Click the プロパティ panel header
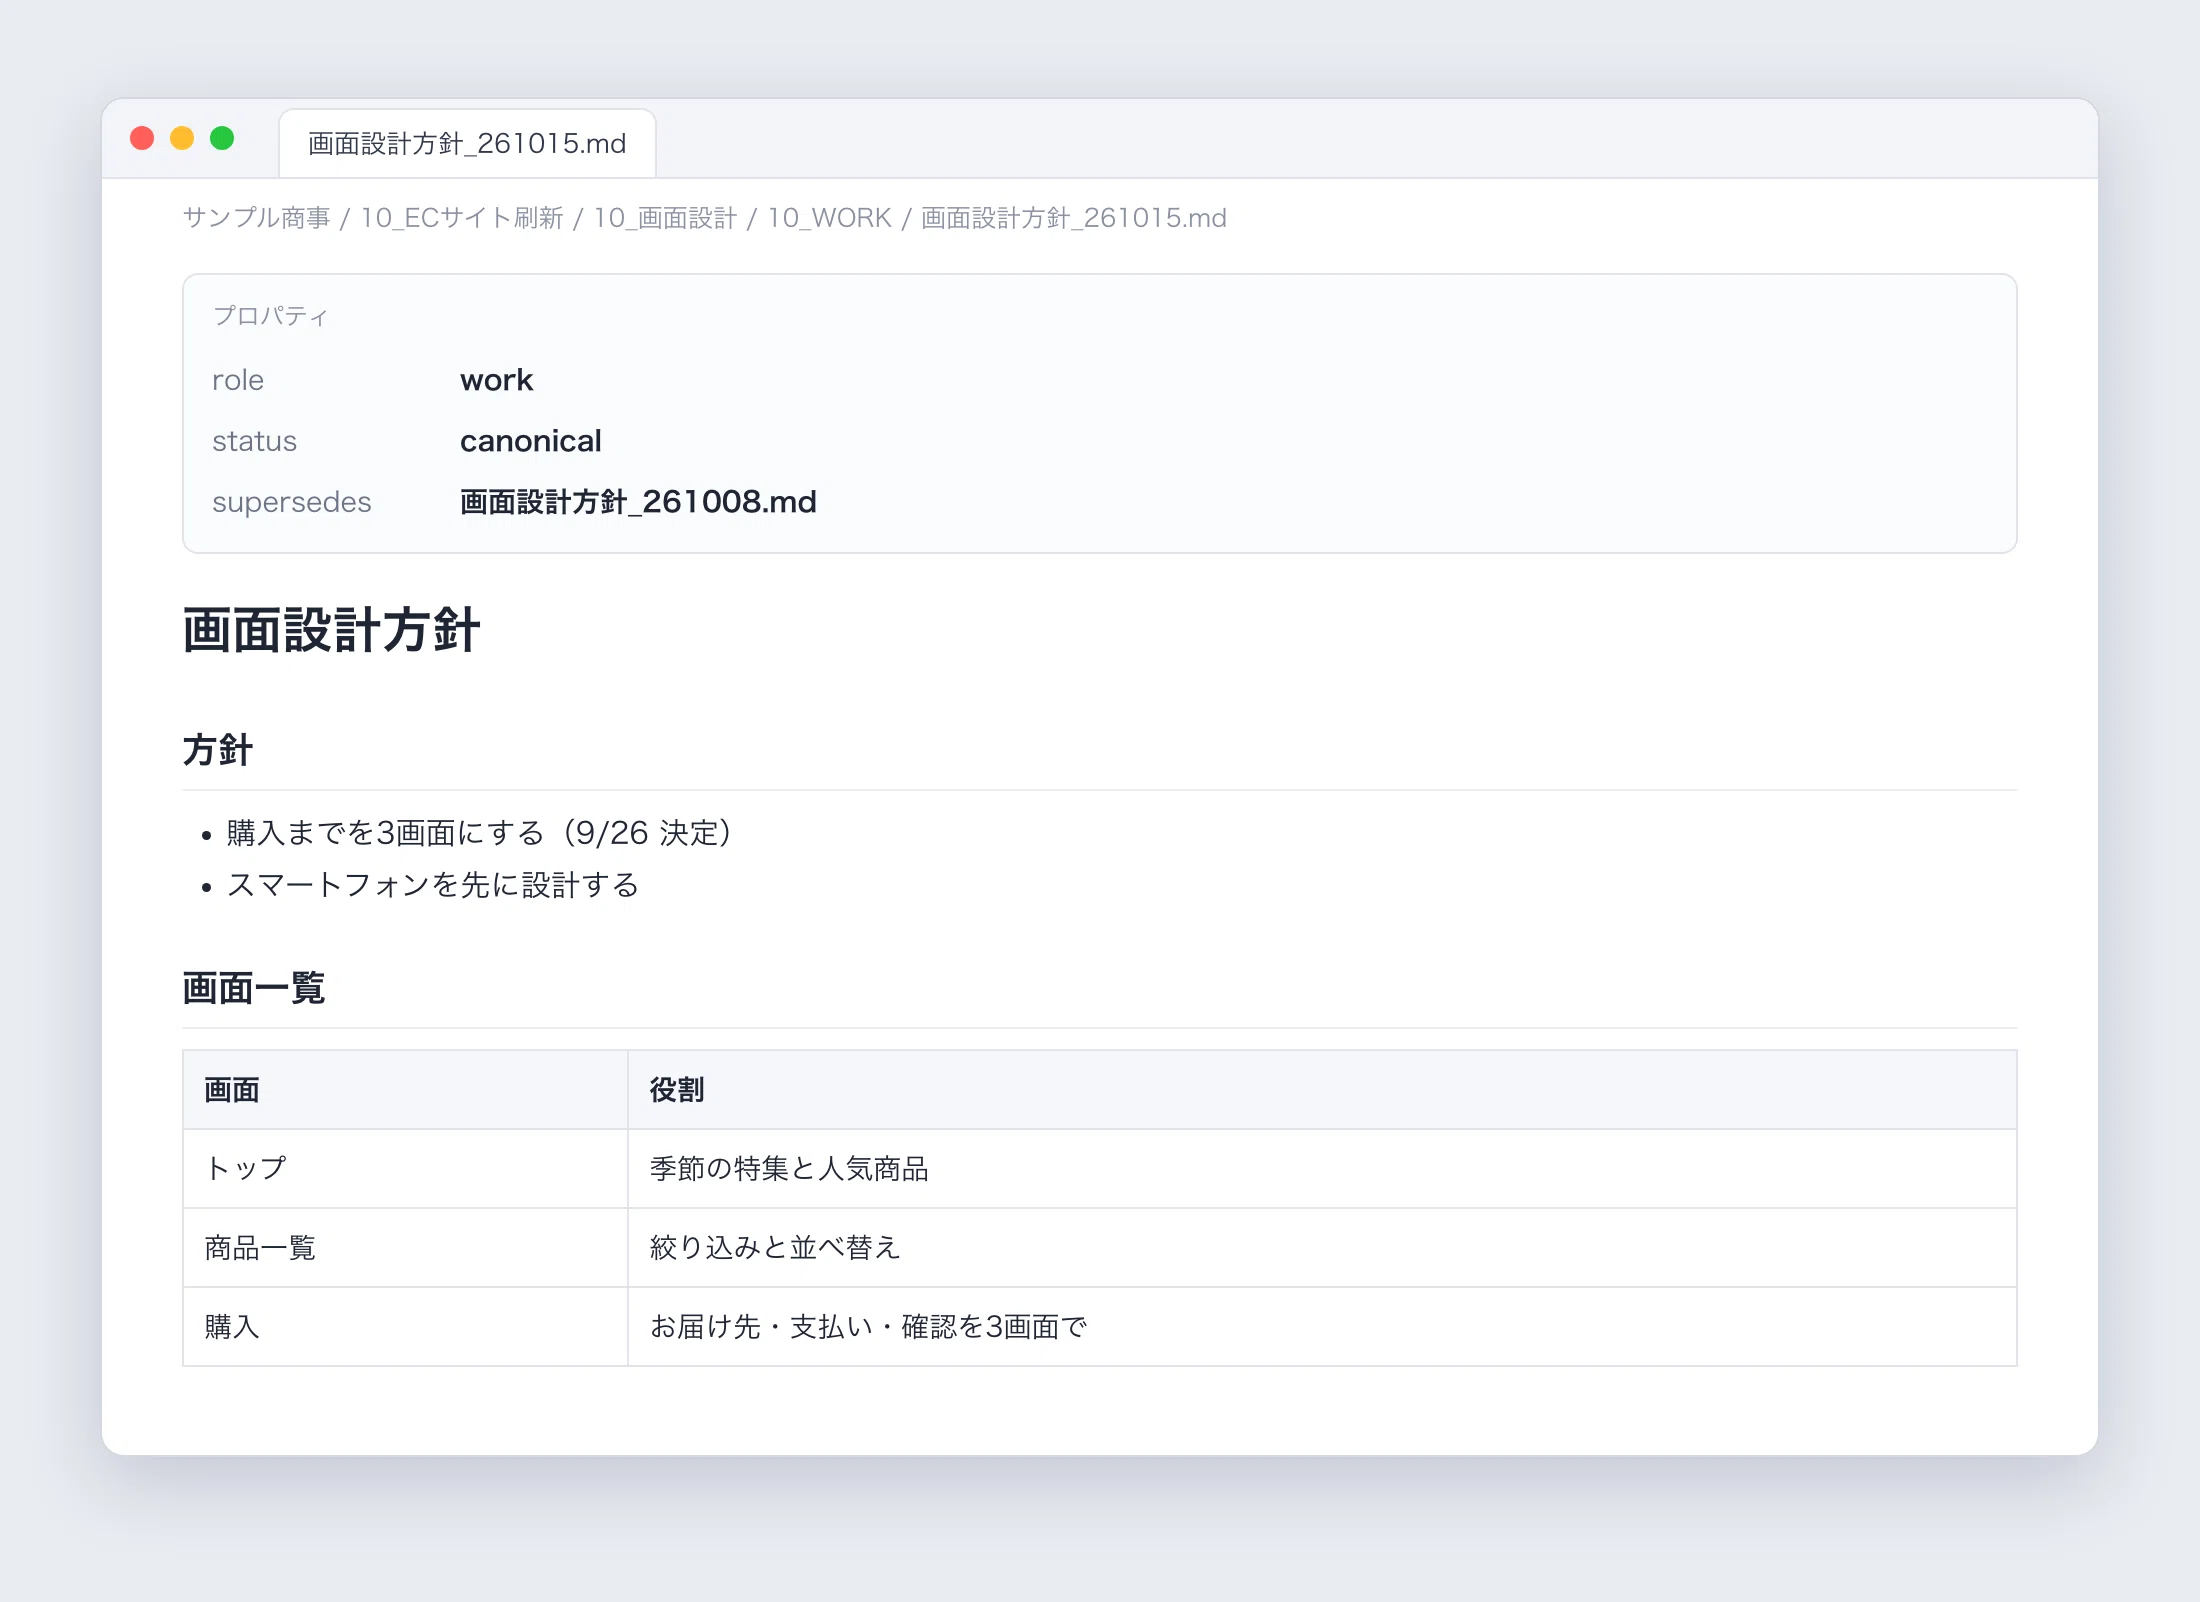Image resolution: width=2200 pixels, height=1602 pixels. click(x=270, y=316)
